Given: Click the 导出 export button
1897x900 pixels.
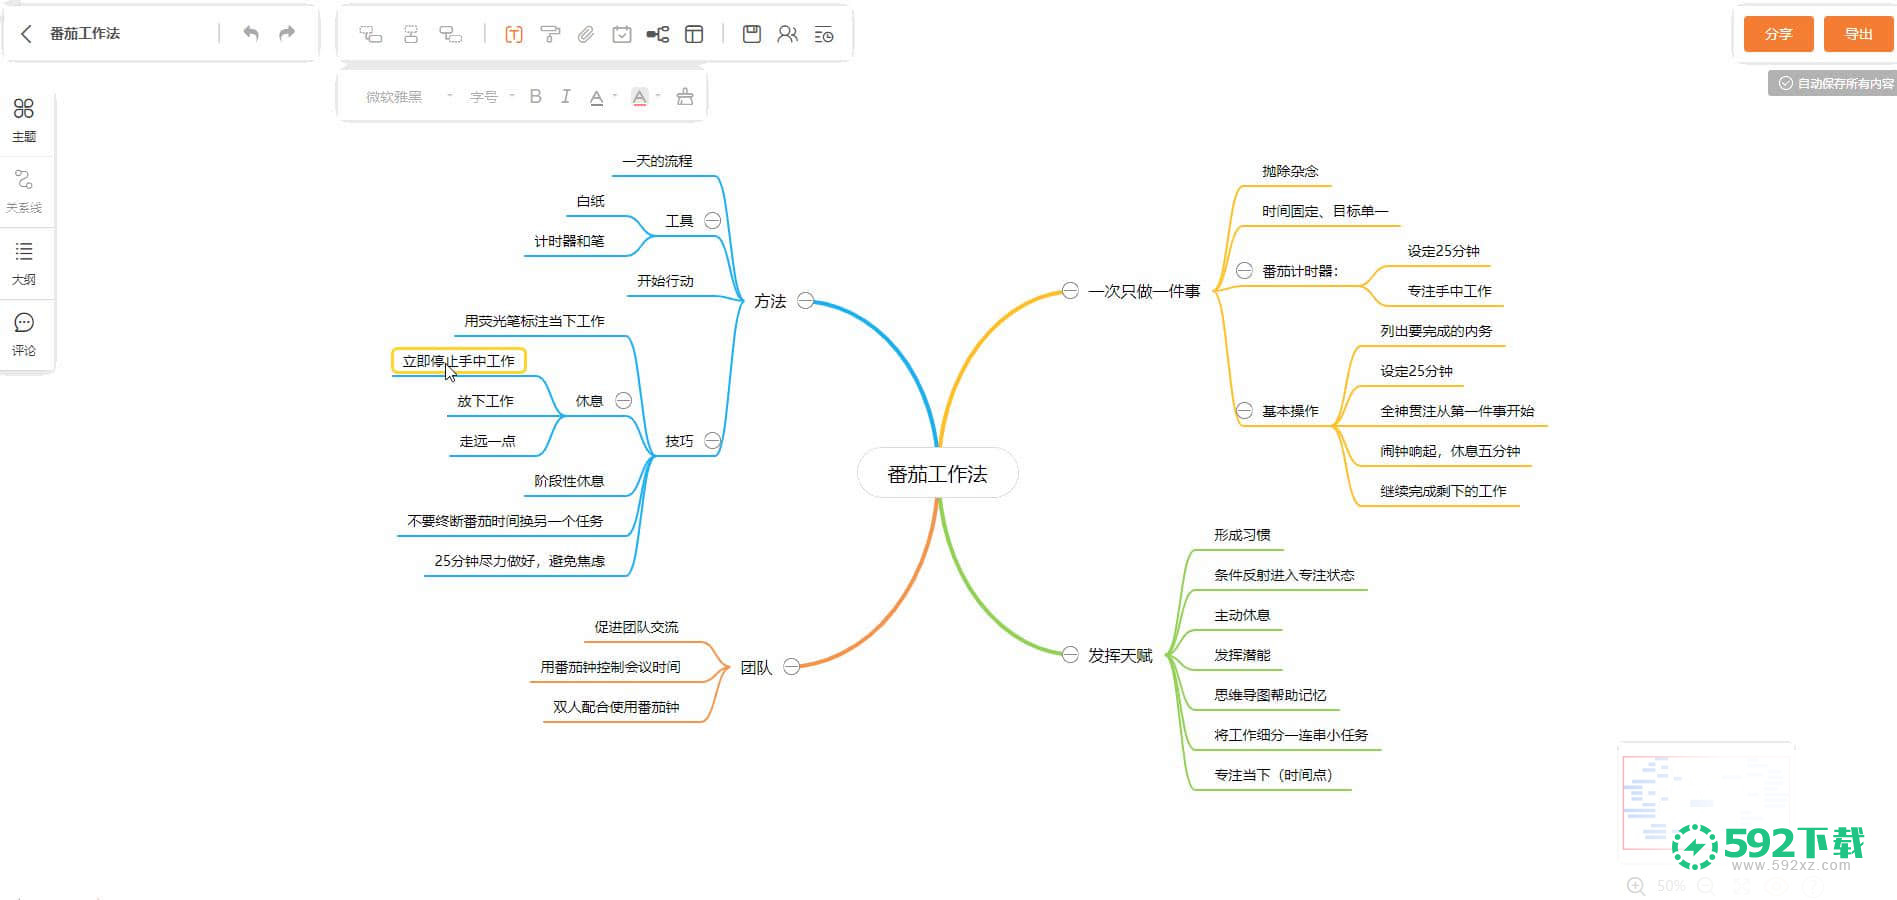Looking at the screenshot, I should (1858, 34).
